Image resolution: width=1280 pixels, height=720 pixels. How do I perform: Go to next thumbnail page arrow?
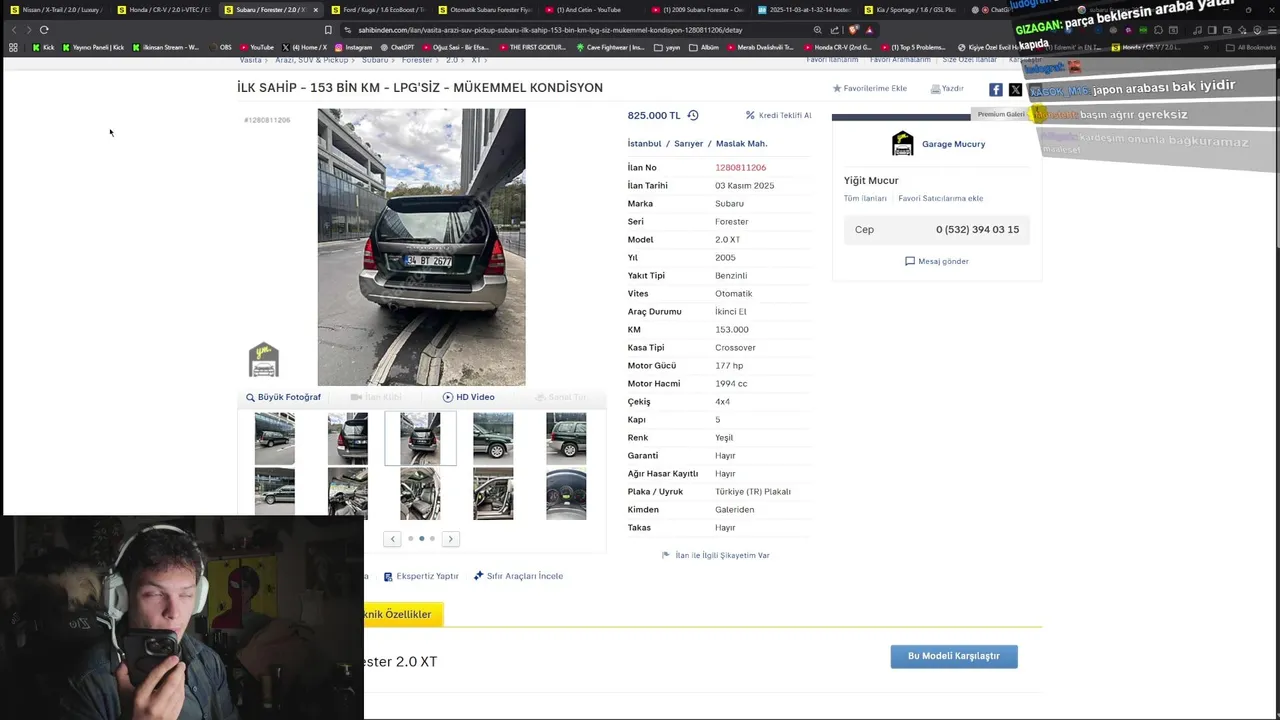click(x=450, y=539)
